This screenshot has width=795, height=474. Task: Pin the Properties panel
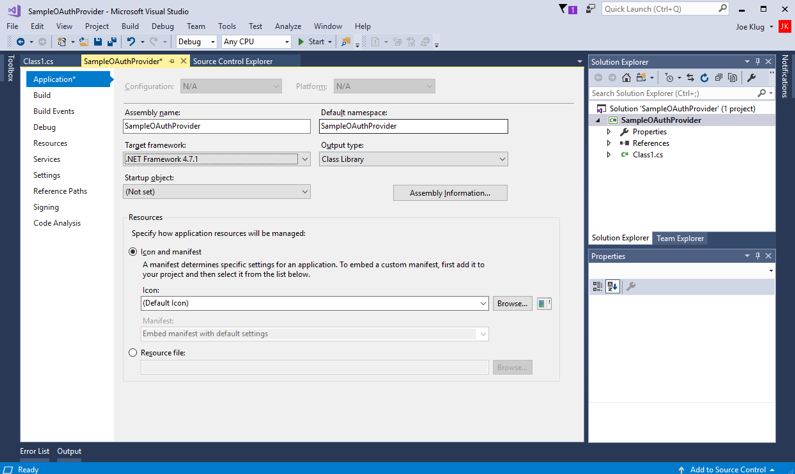757,256
